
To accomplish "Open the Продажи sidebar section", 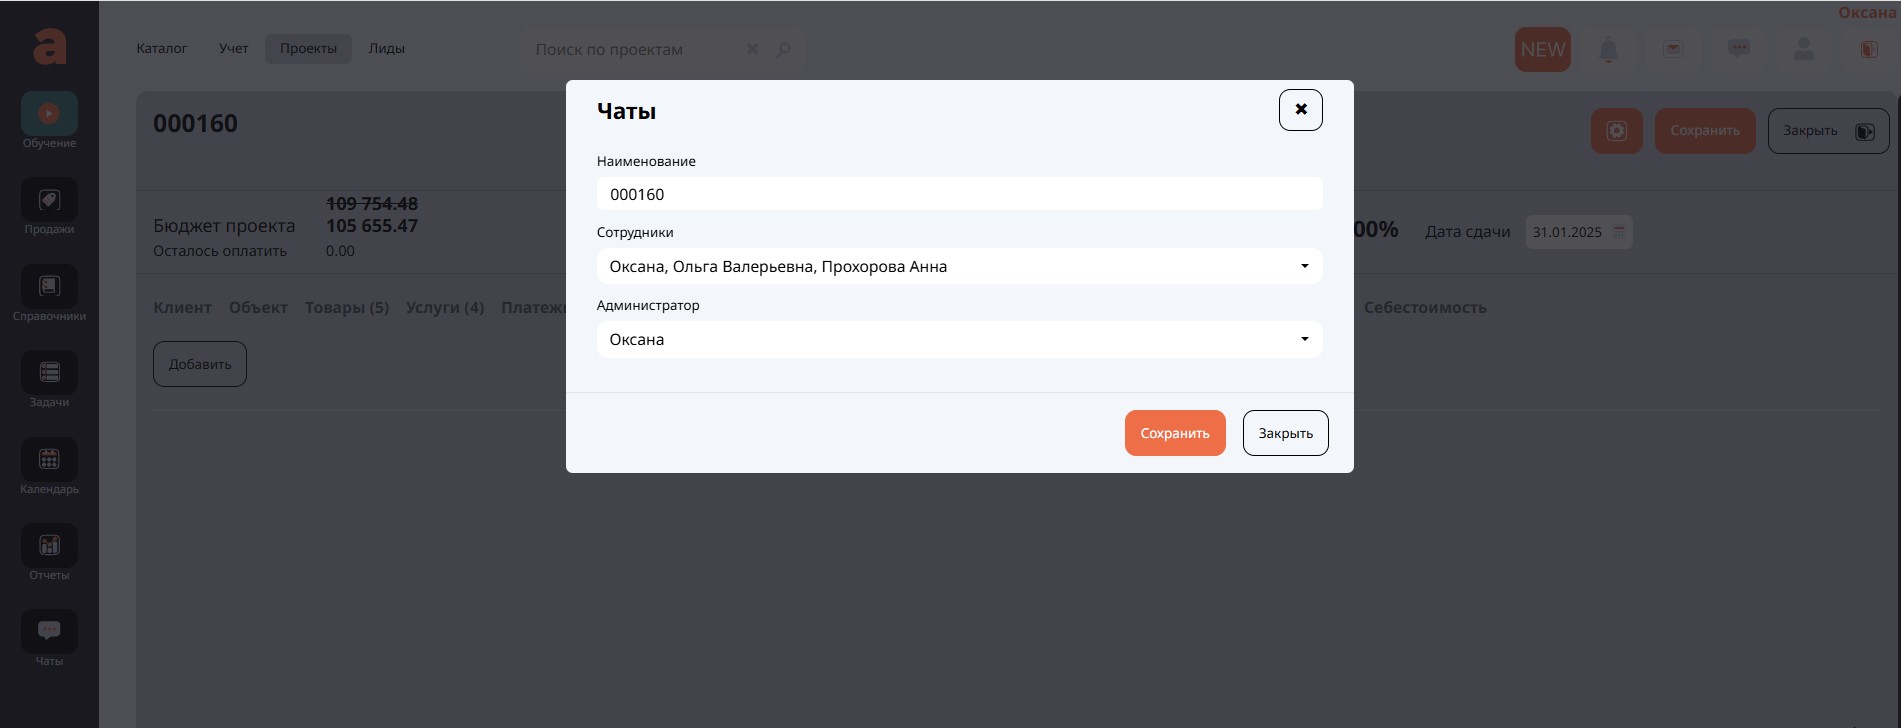I will (49, 201).
